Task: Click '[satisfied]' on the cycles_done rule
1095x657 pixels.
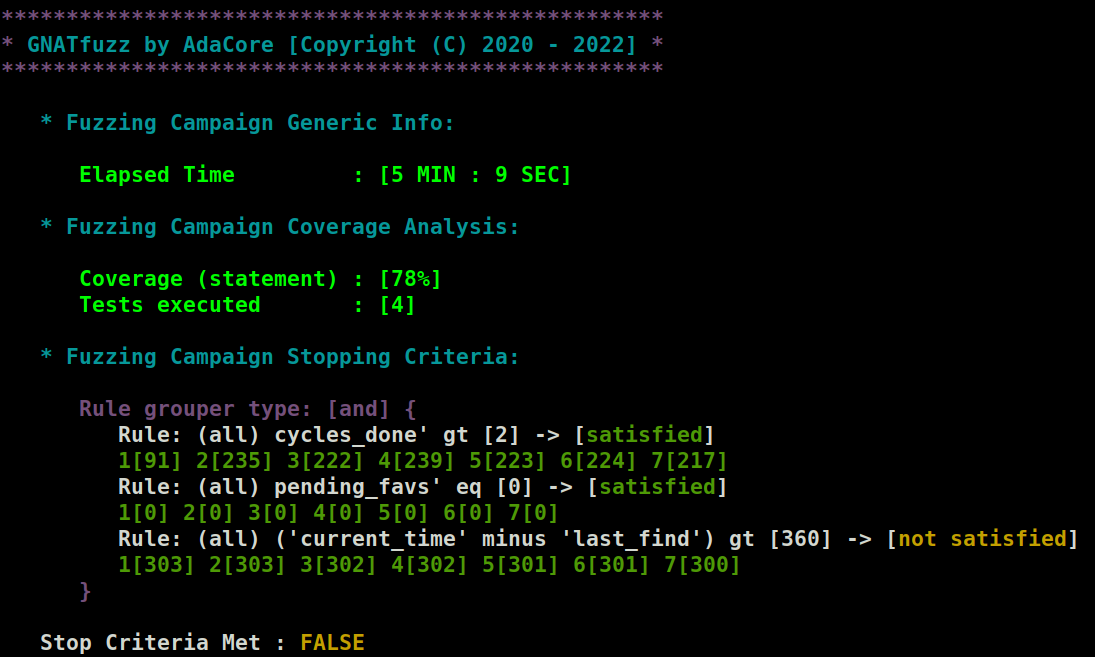Action: (644, 435)
